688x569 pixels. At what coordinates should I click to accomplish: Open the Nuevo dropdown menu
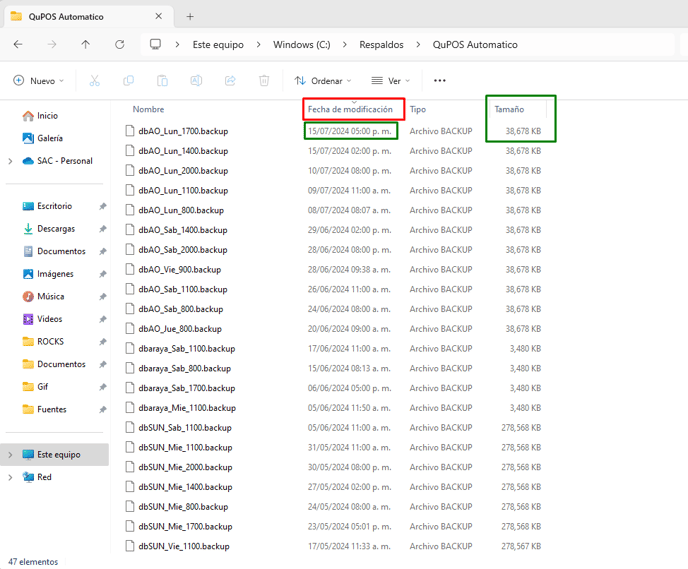coord(39,81)
